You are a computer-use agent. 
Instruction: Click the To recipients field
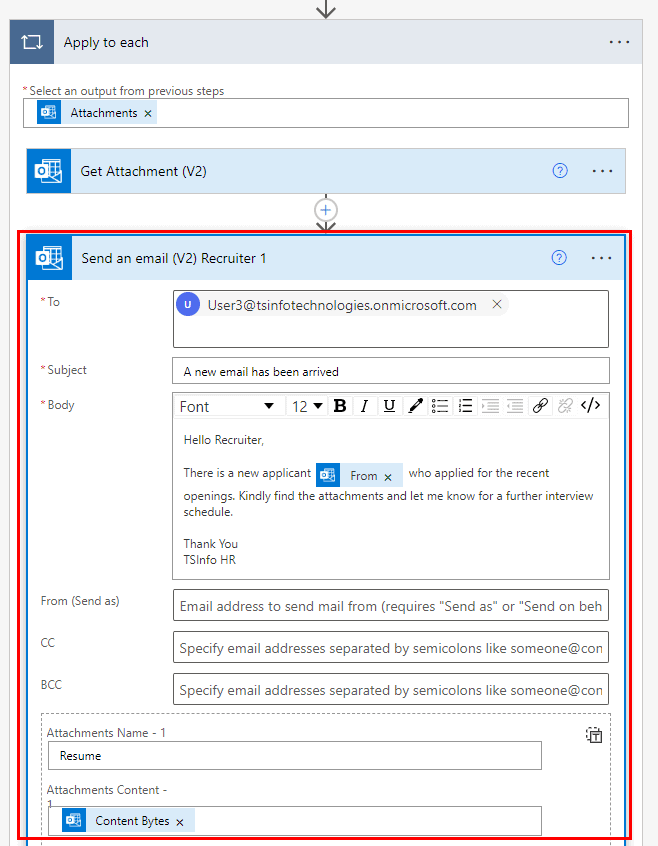(391, 319)
